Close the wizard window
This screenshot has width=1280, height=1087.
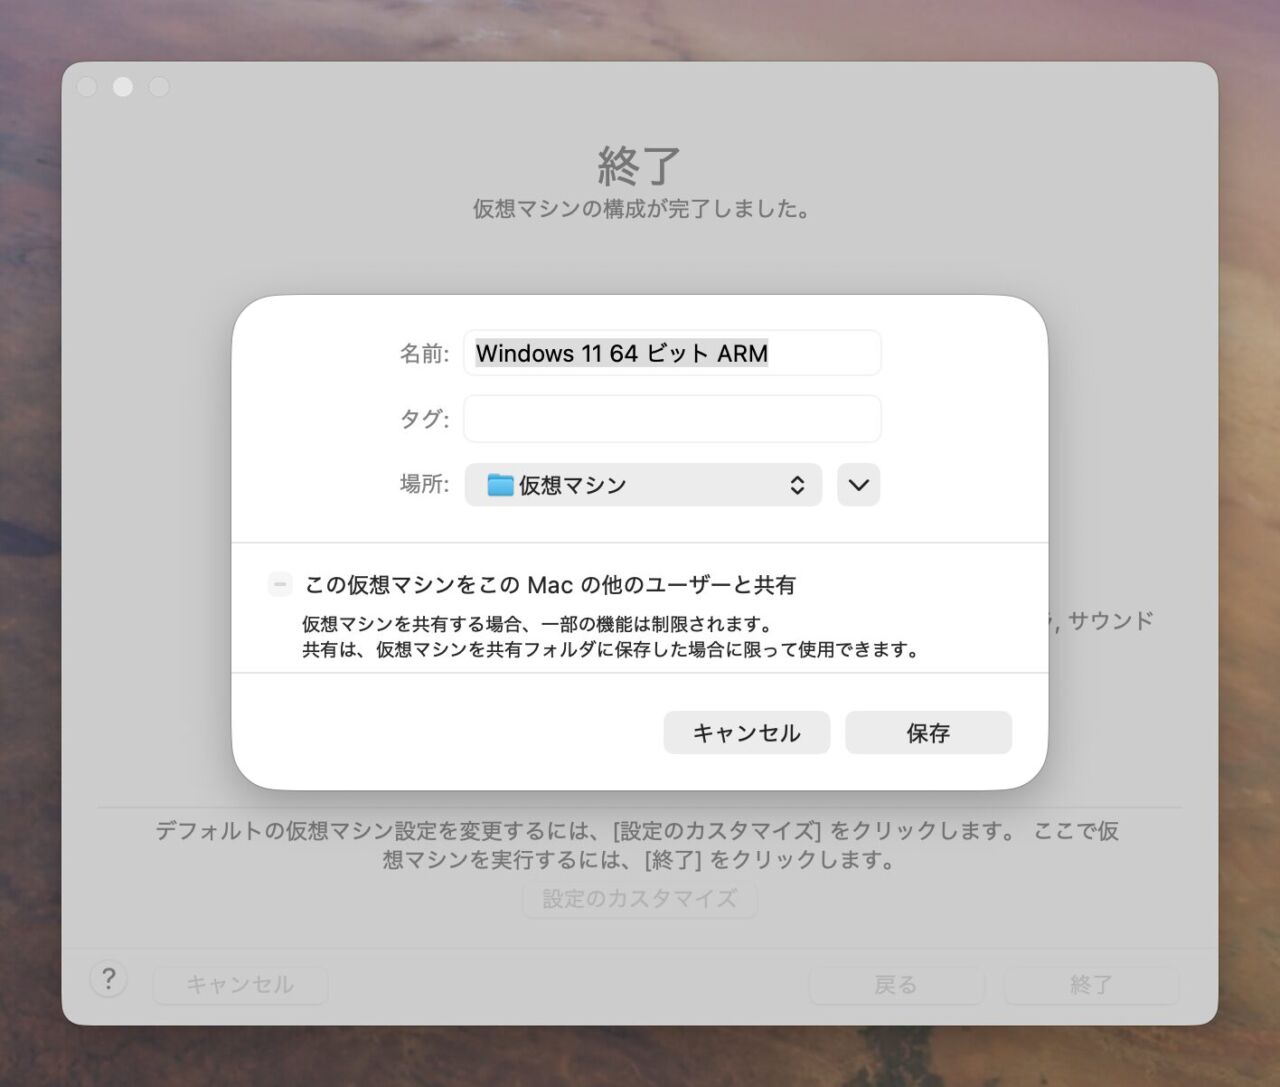point(87,87)
